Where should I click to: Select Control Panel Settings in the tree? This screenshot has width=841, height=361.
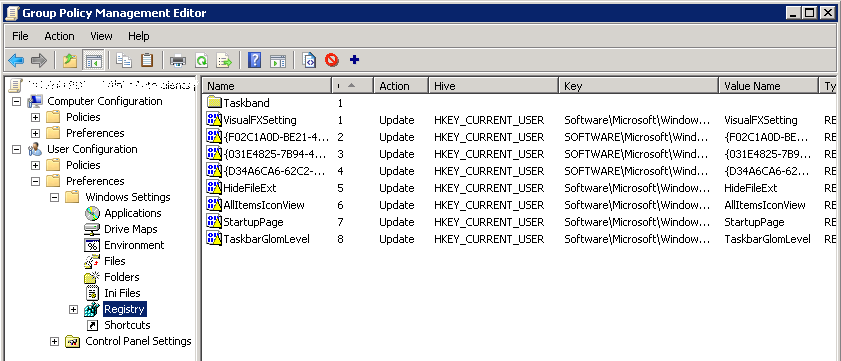click(x=138, y=341)
